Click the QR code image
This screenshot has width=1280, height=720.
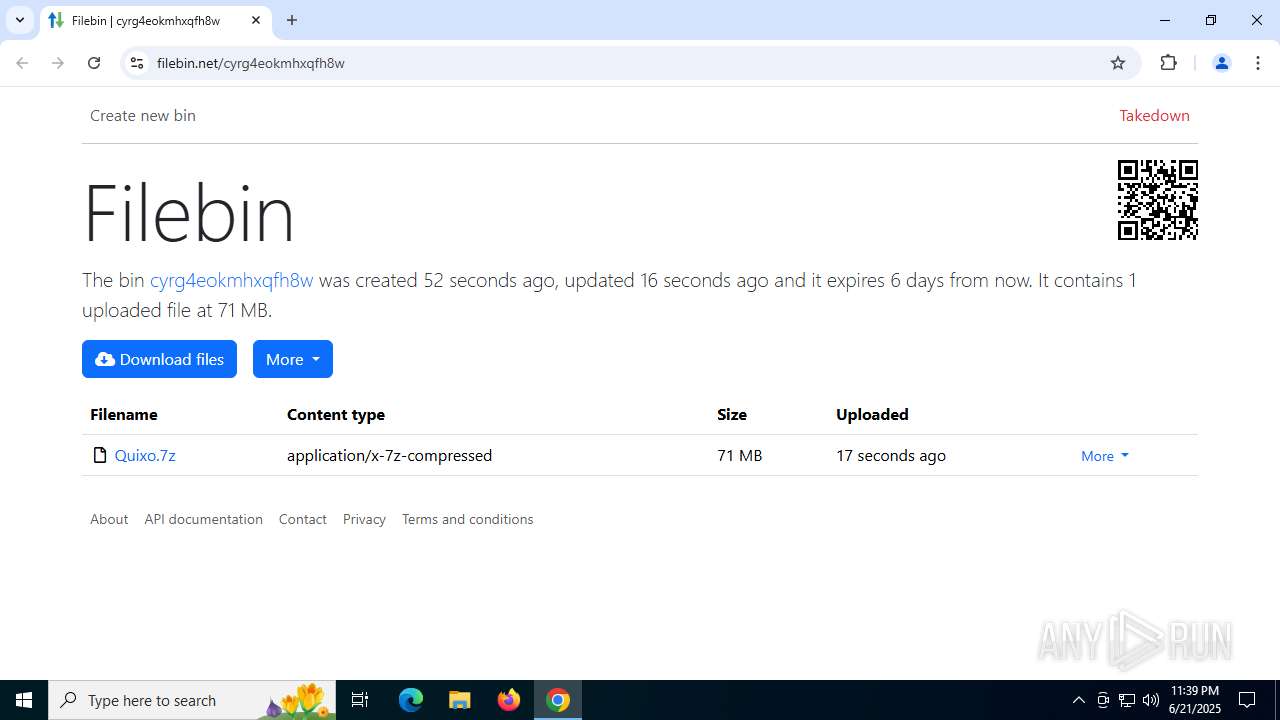1158,200
